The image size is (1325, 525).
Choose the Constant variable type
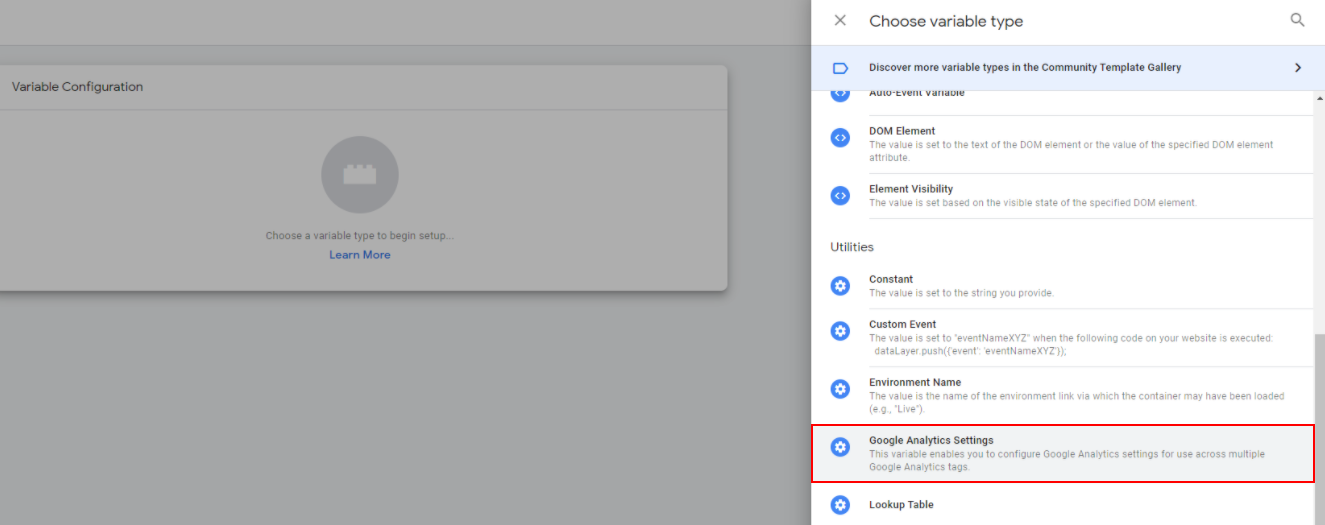click(1061, 286)
